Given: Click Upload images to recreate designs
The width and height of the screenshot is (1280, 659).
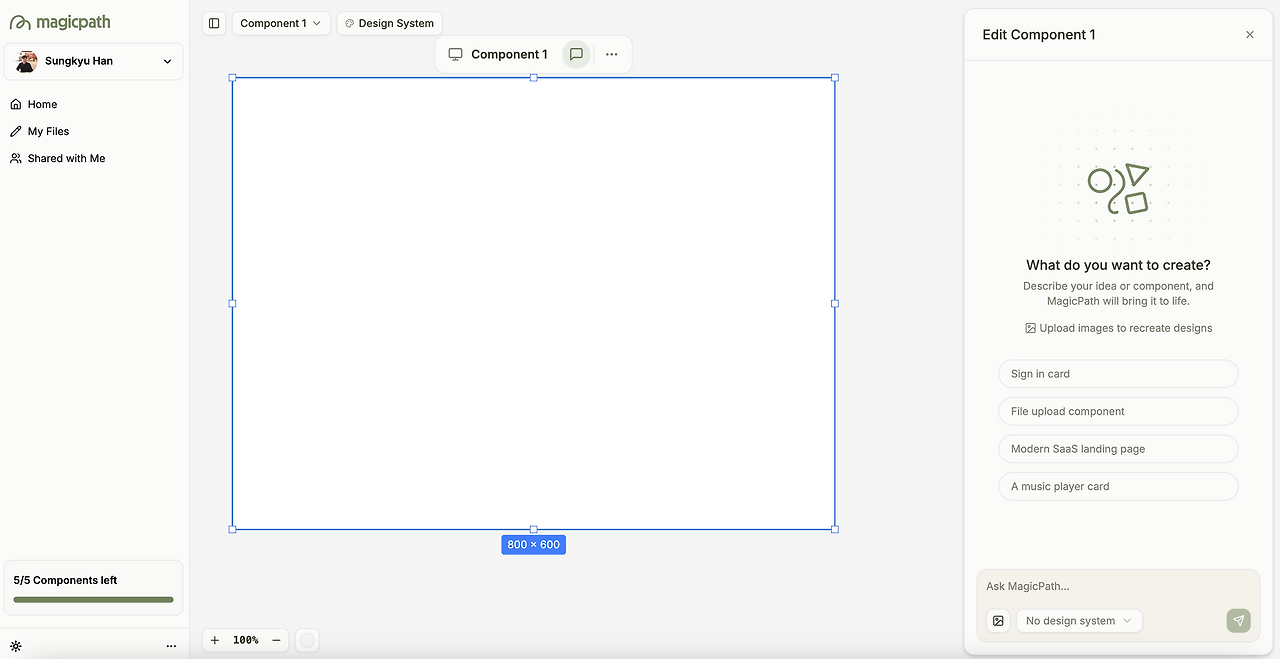Looking at the screenshot, I should (1118, 328).
